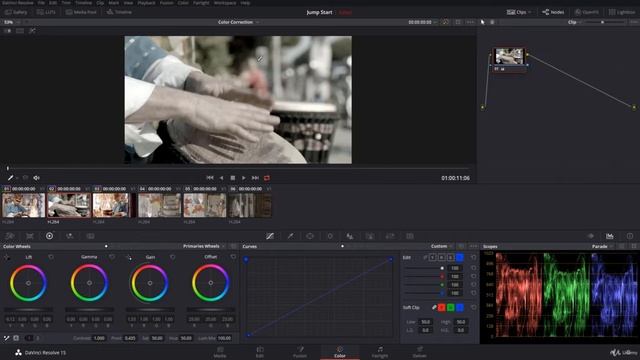640x360 pixels.
Task: Open the Curves palette icon
Action: point(270,236)
